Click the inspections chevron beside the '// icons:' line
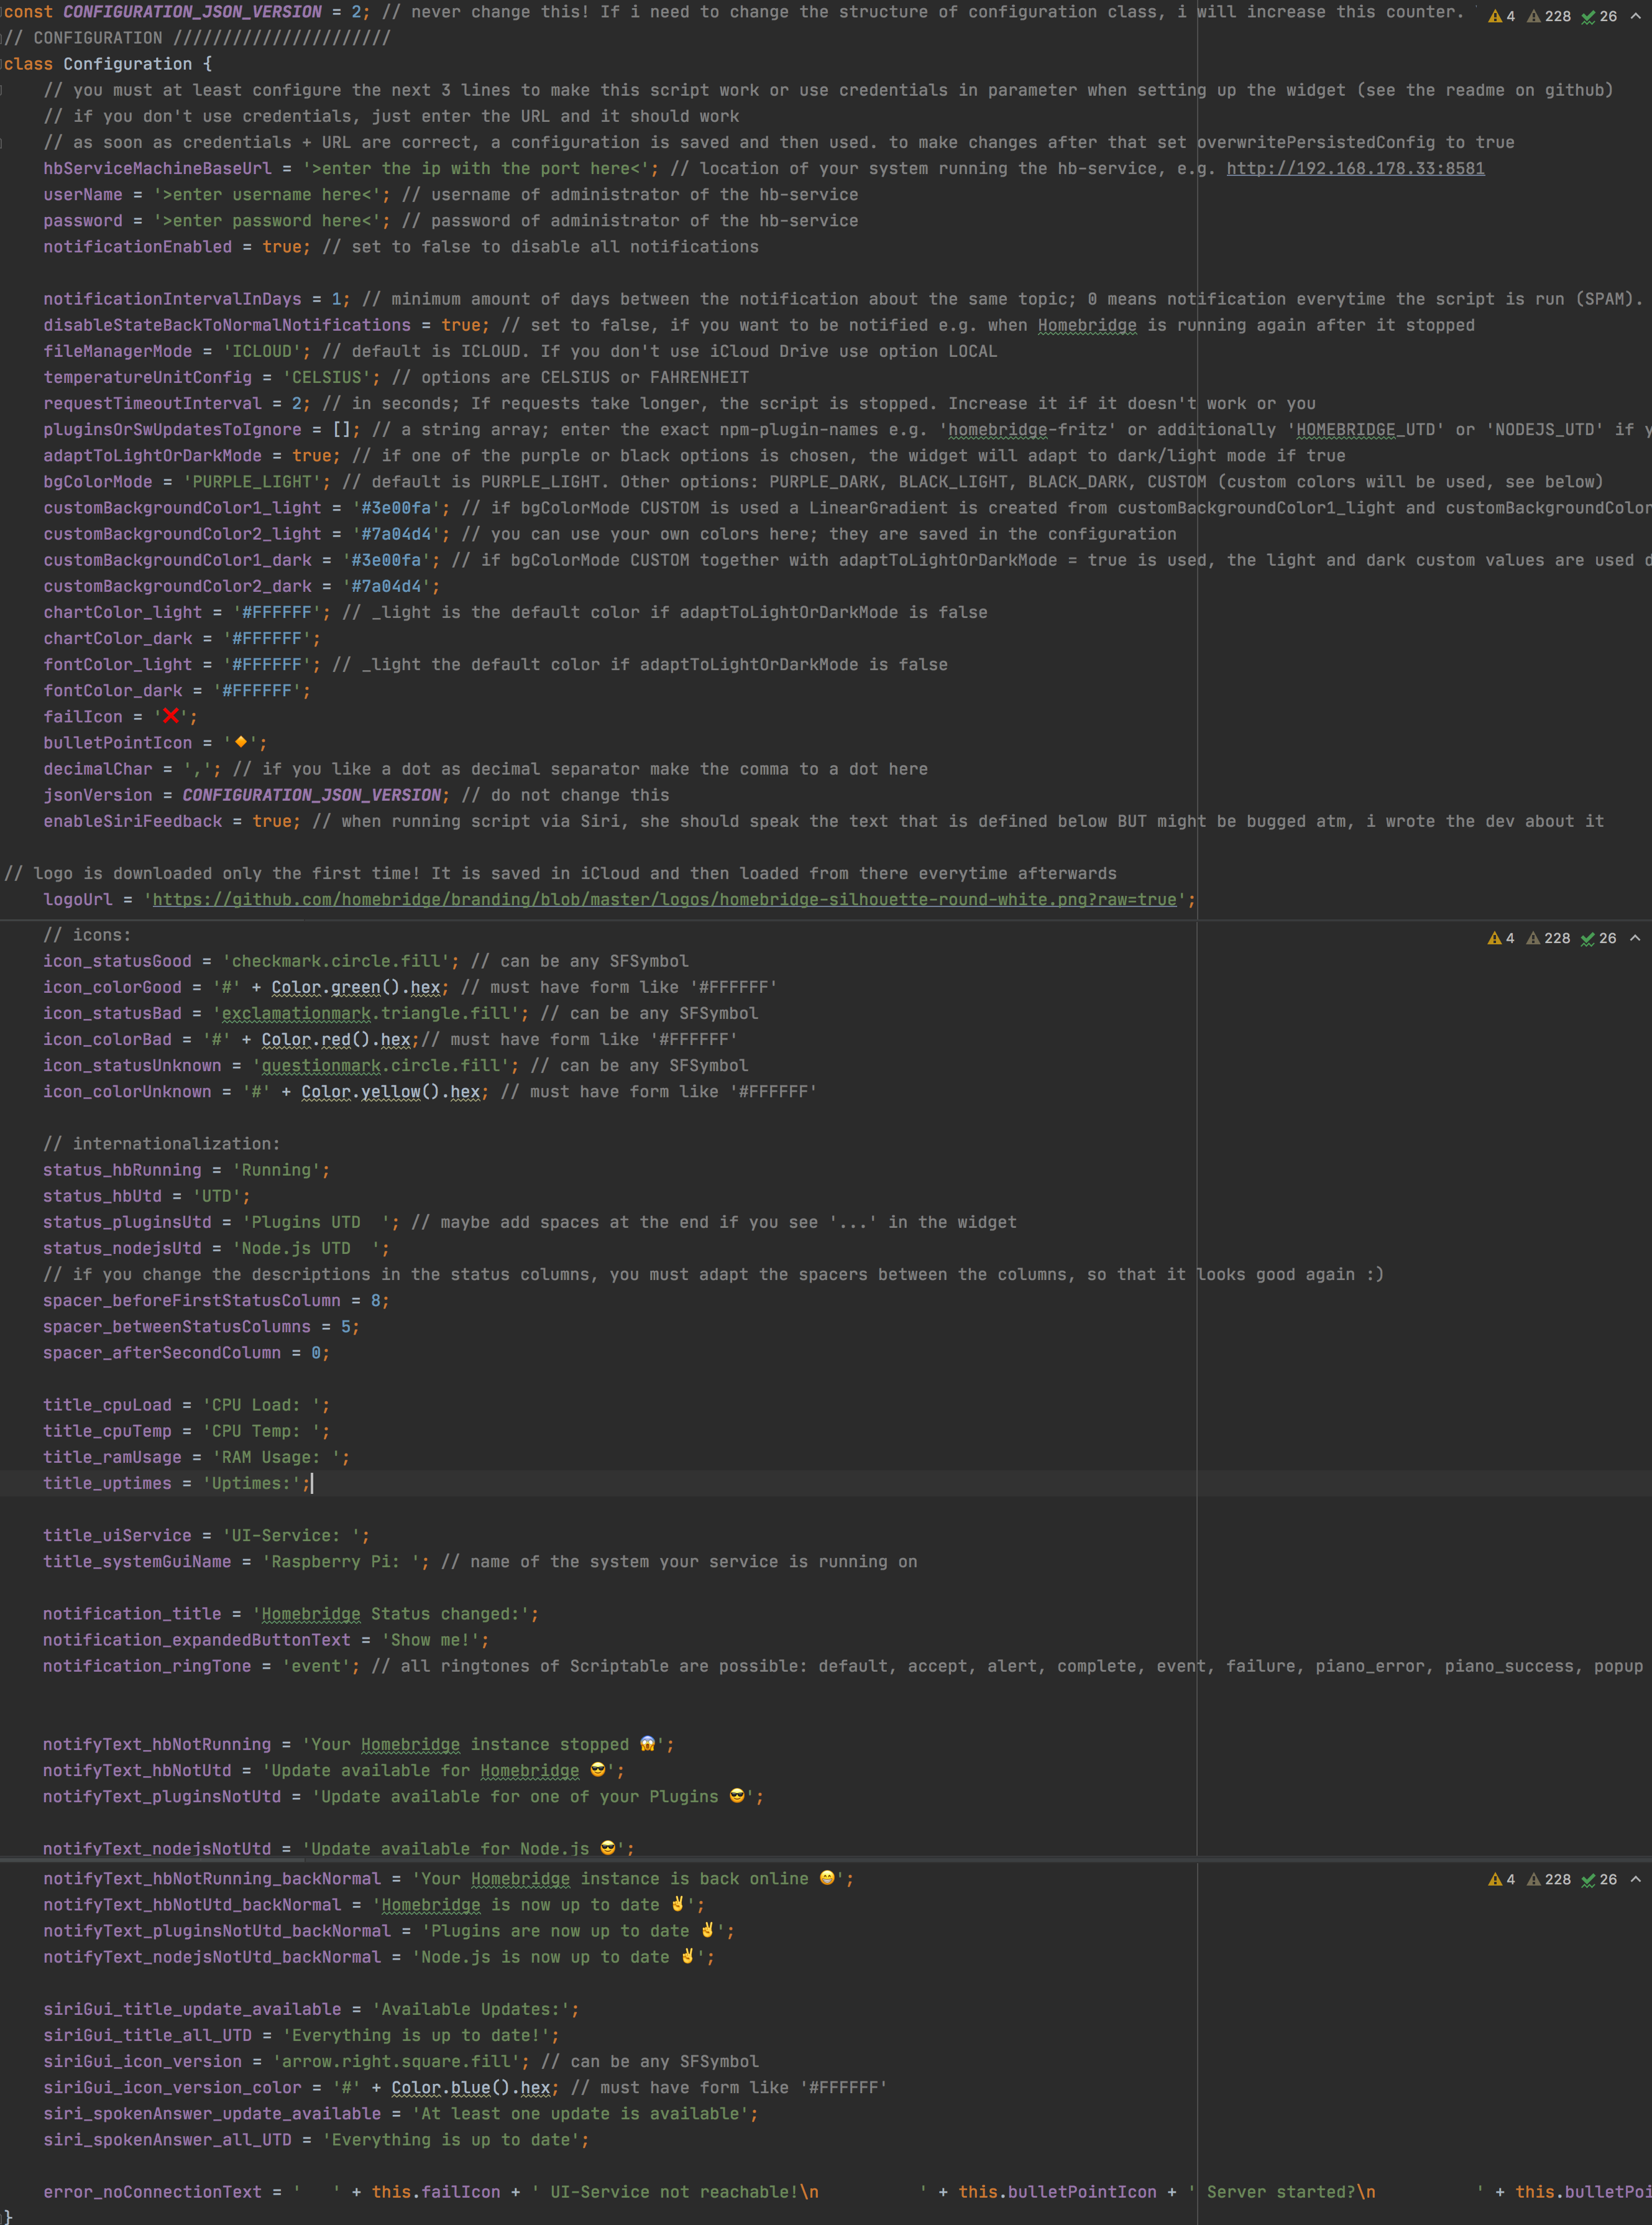The image size is (1652, 2225). tap(1635, 938)
